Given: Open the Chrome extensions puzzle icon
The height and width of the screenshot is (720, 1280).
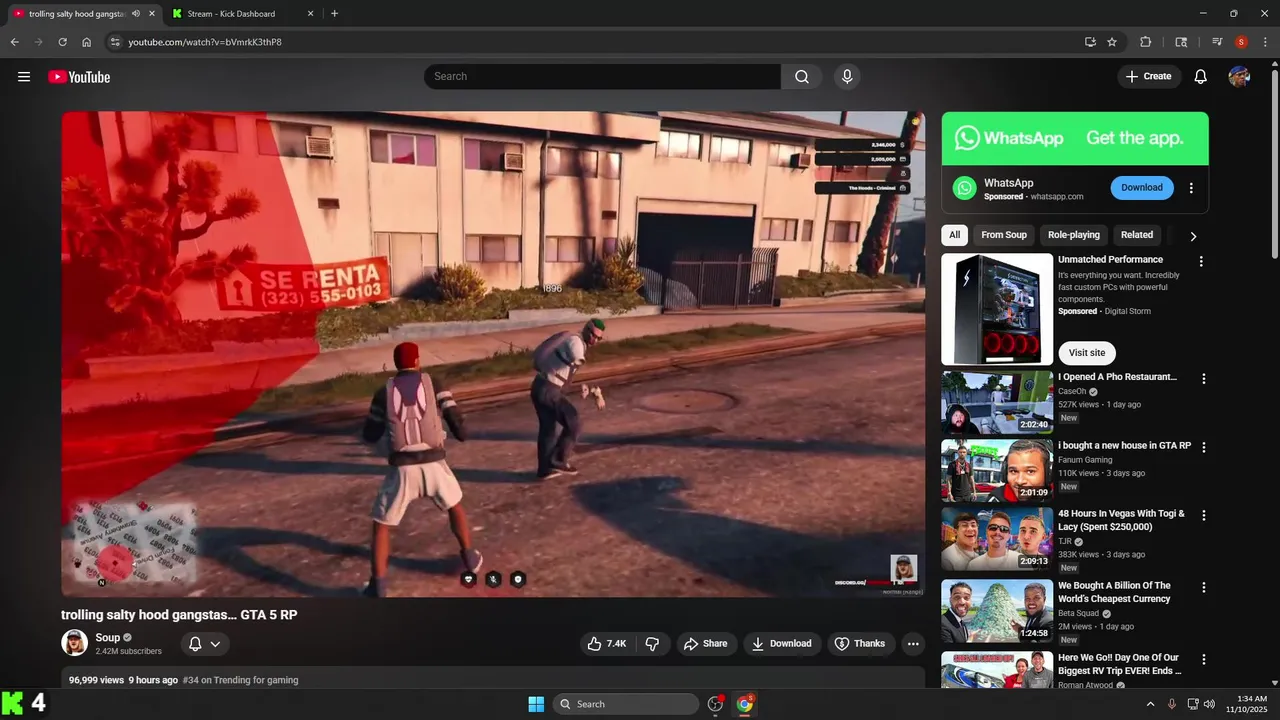Looking at the screenshot, I should (1146, 42).
